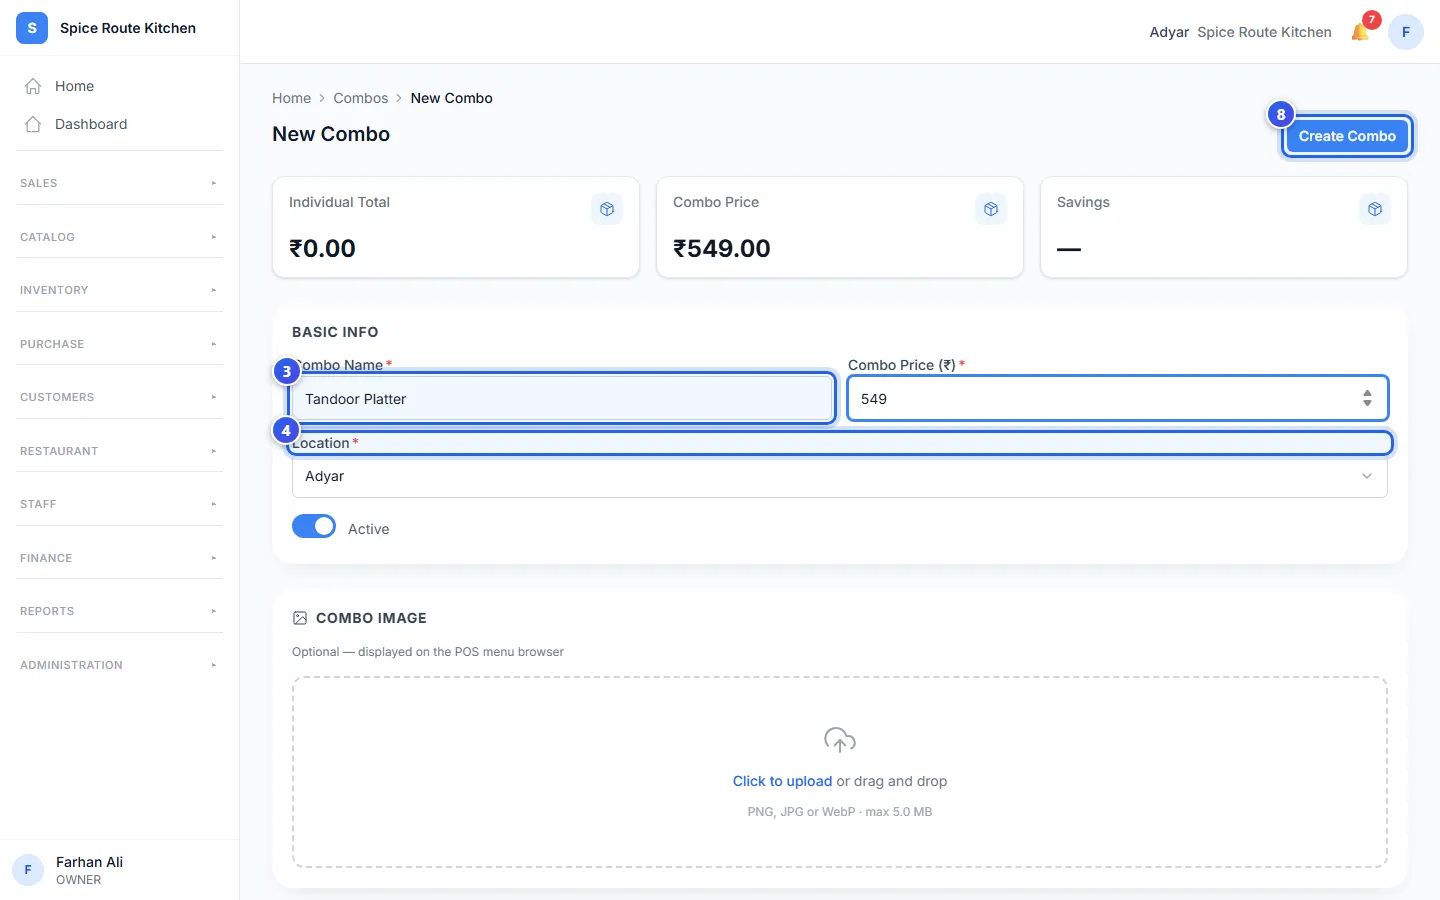This screenshot has height=900, width=1440.
Task: Click the Spice Route Kitchen text in top bar
Action: click(1264, 32)
